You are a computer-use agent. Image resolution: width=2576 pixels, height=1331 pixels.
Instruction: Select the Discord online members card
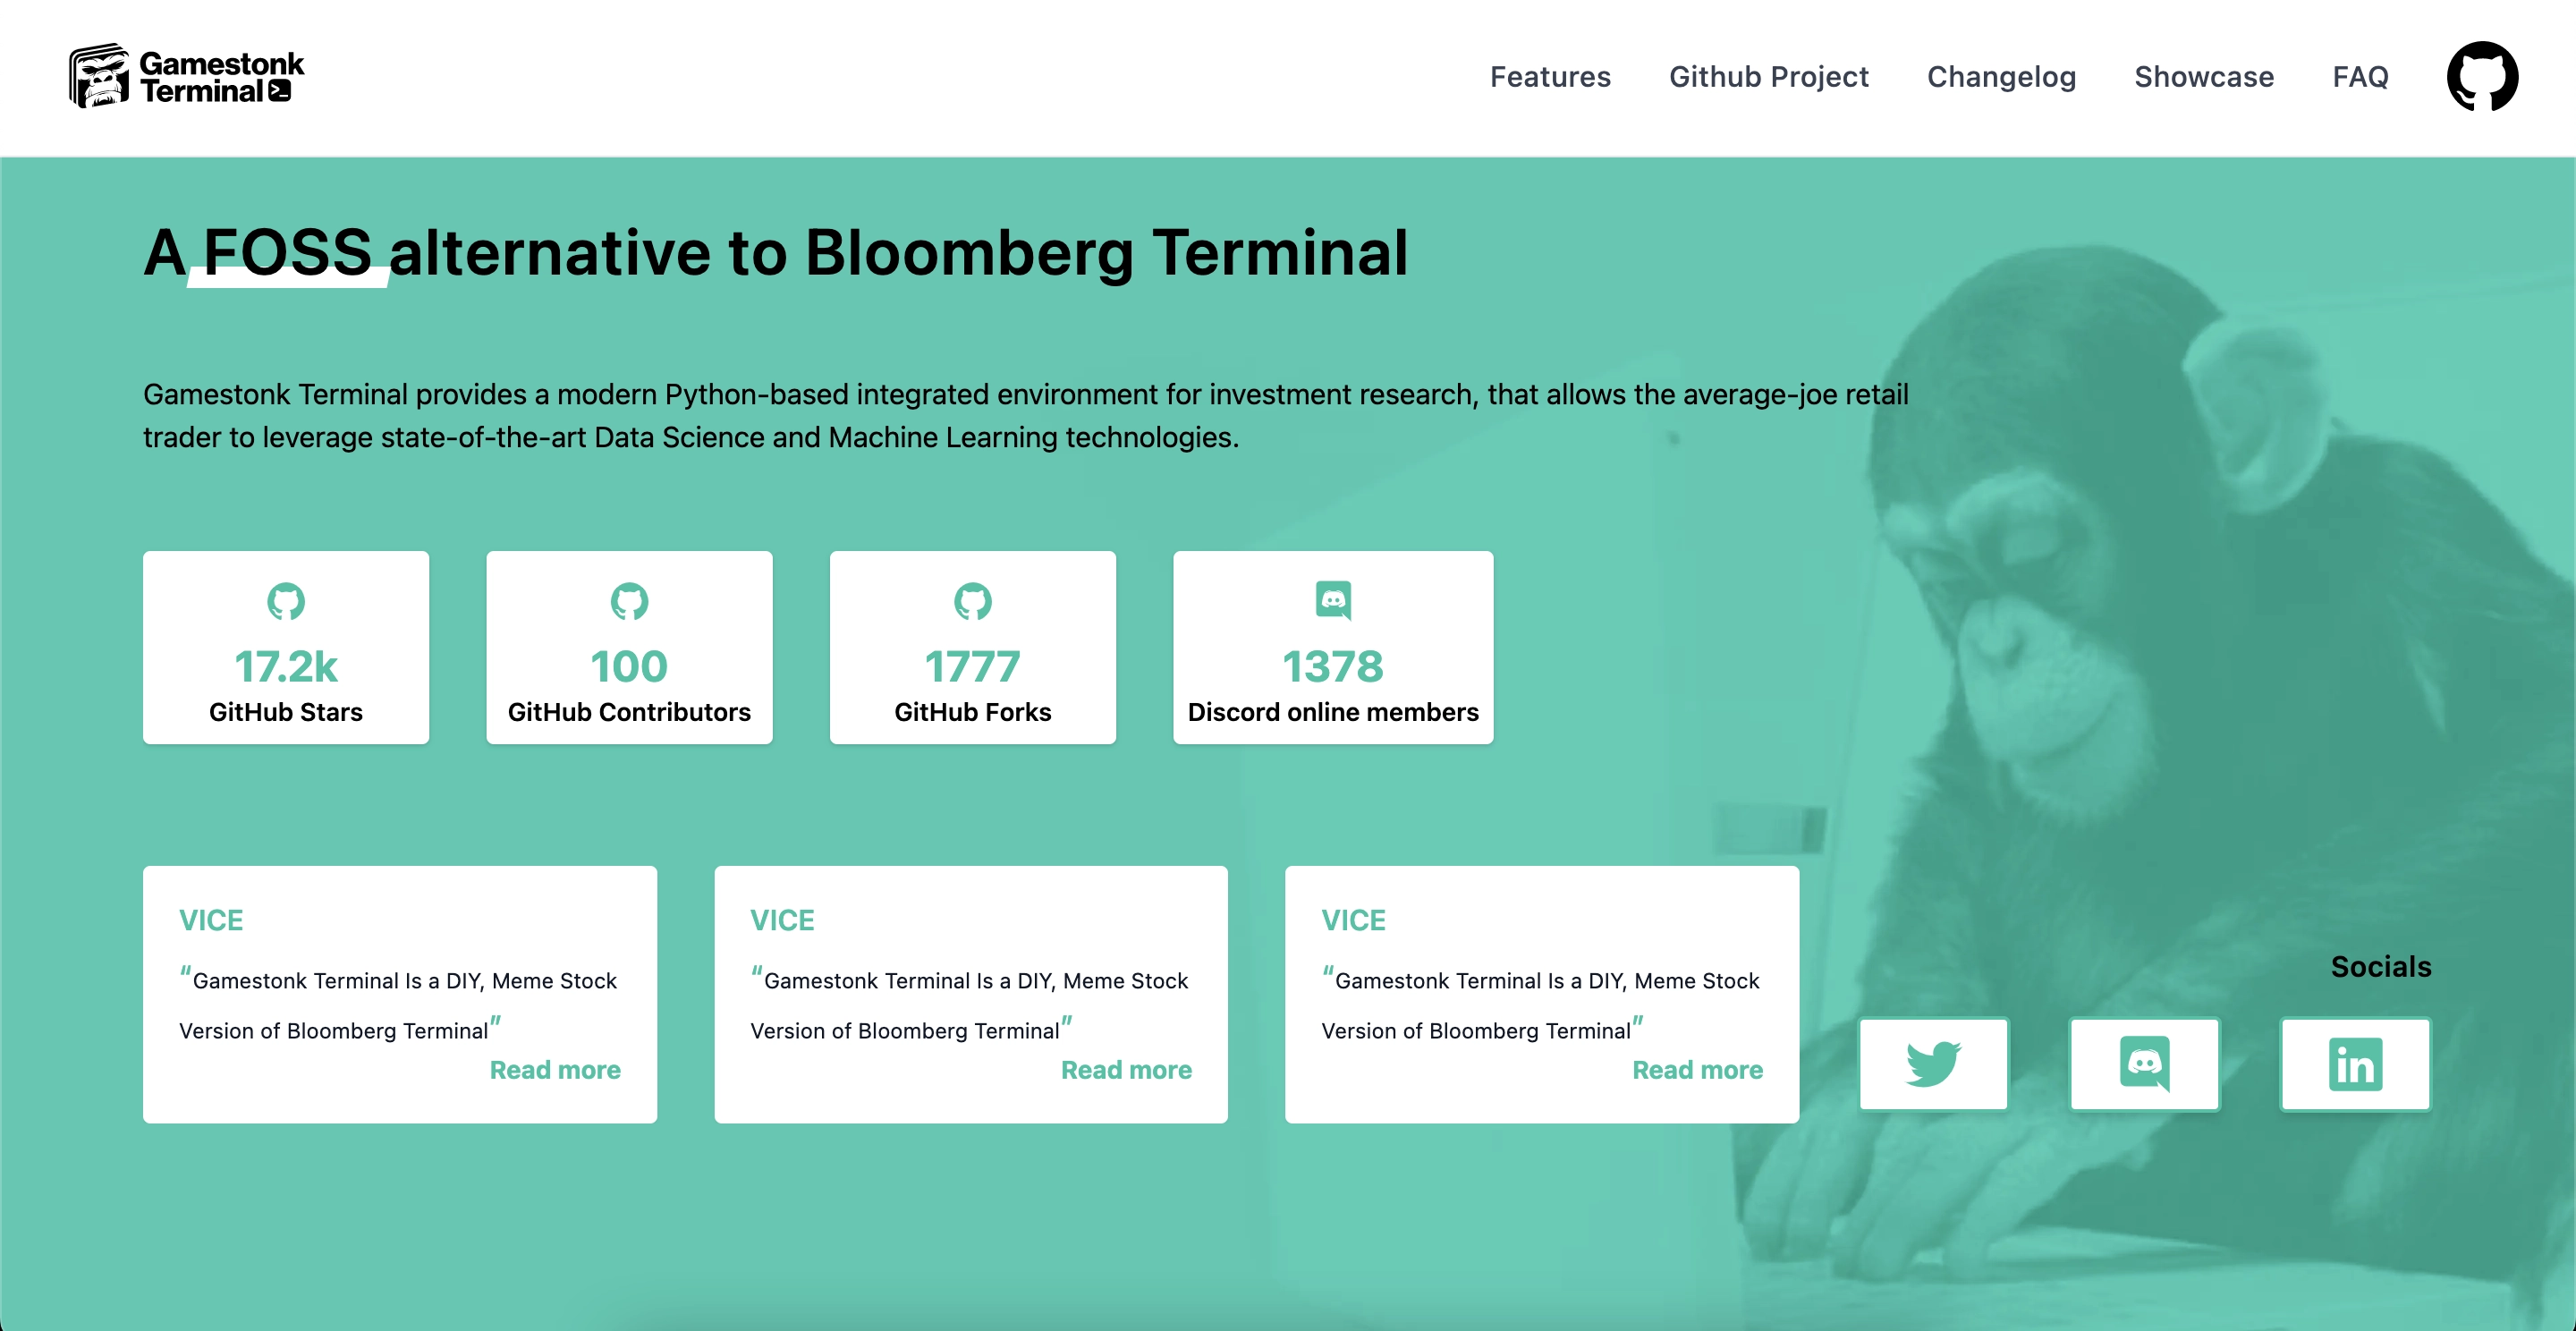point(1333,647)
